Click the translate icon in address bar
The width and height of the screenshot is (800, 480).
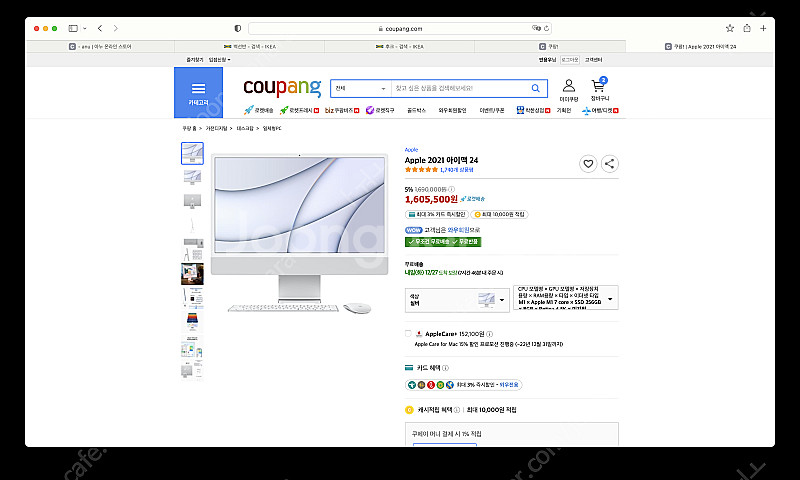(x=536, y=28)
